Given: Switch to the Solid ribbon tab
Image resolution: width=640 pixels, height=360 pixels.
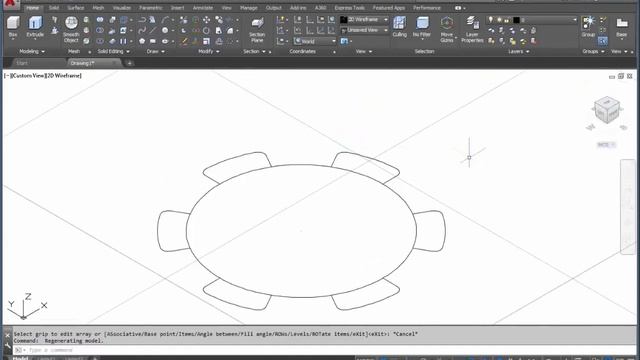Looking at the screenshot, I should tap(54, 8).
